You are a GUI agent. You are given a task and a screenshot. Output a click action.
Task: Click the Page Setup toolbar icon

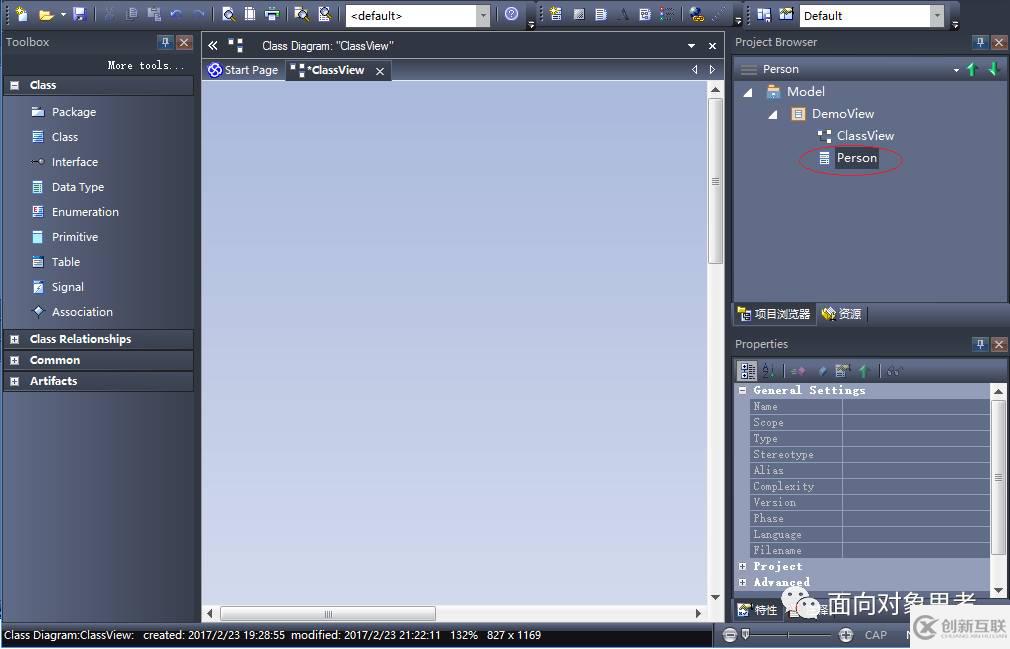click(x=250, y=14)
